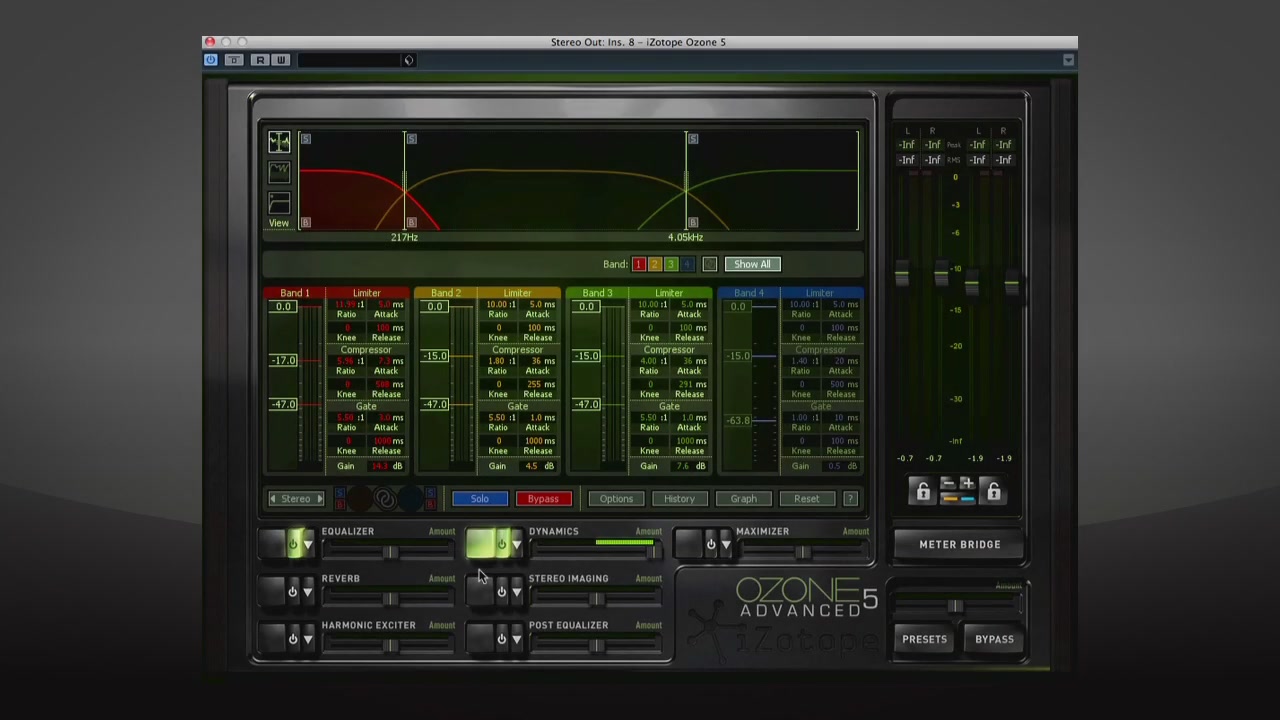Click the Band 2 compressor threshold -15.0

(434, 356)
